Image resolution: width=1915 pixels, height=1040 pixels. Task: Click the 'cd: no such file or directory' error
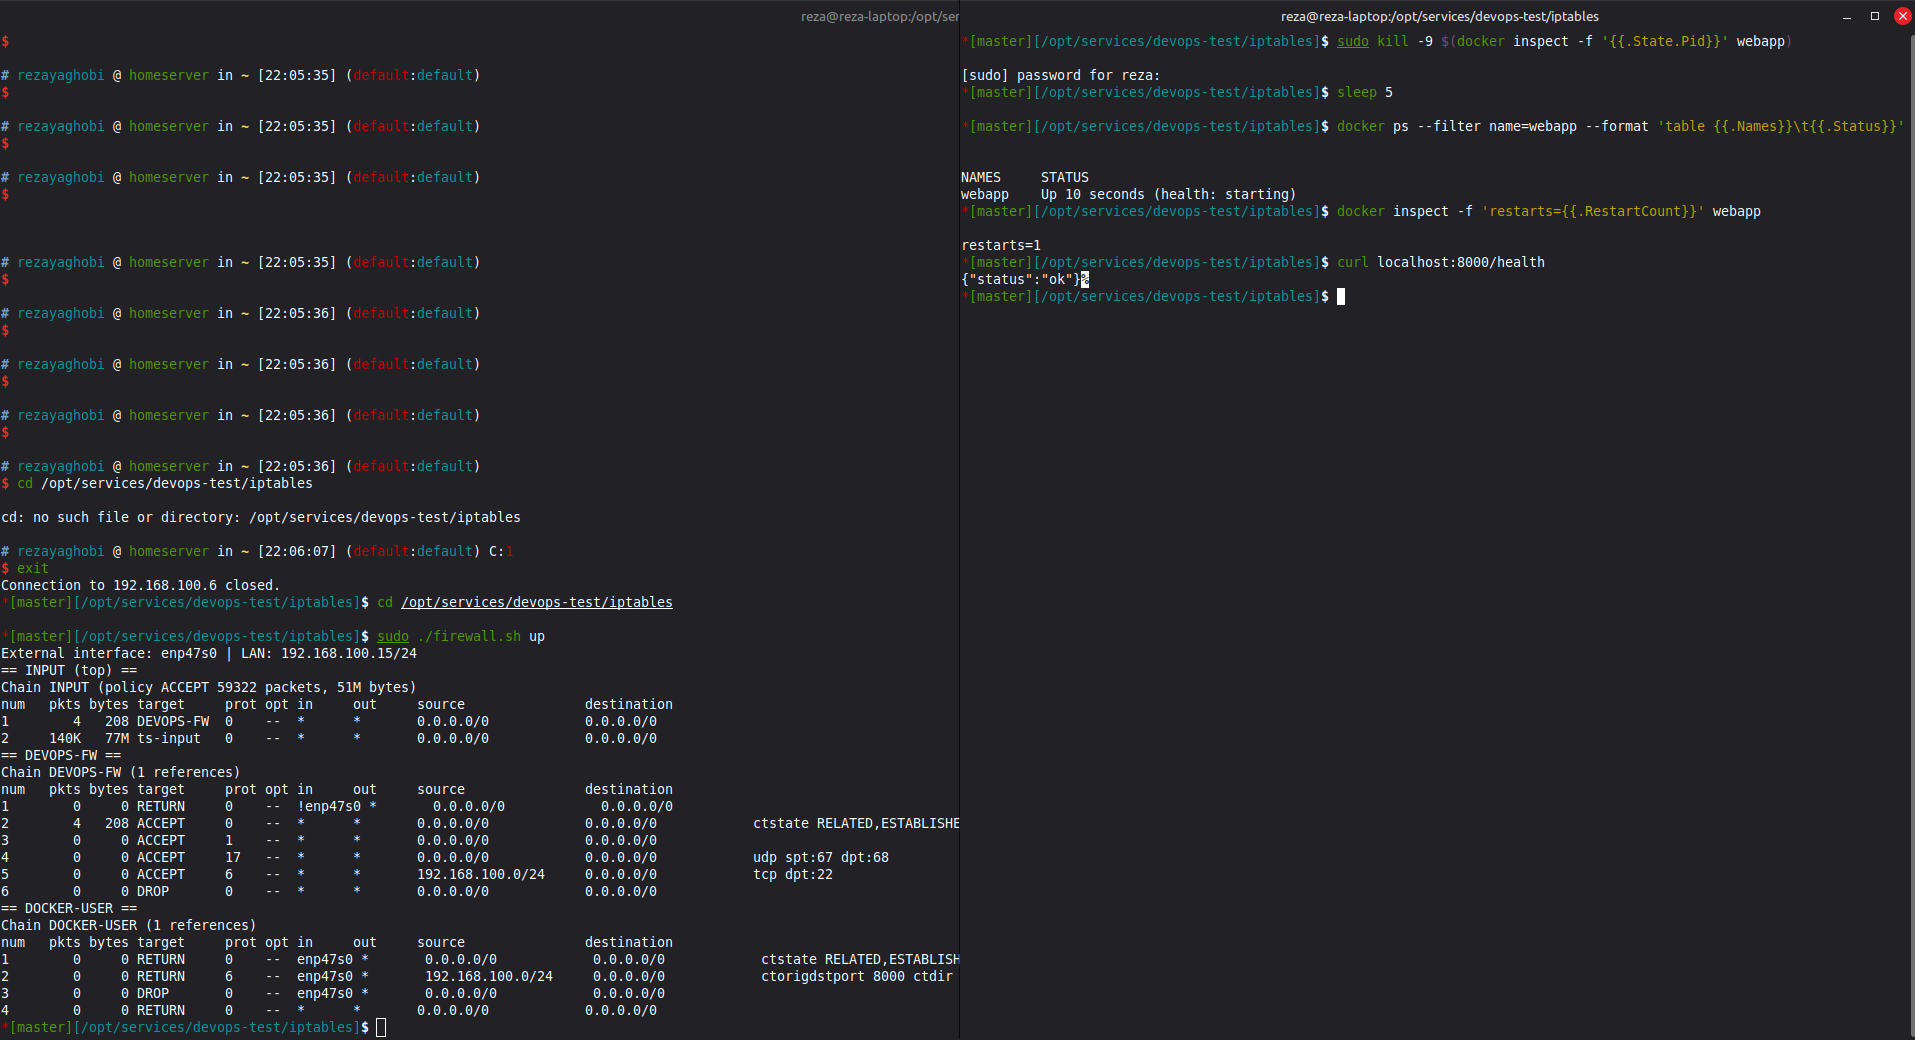click(x=261, y=517)
